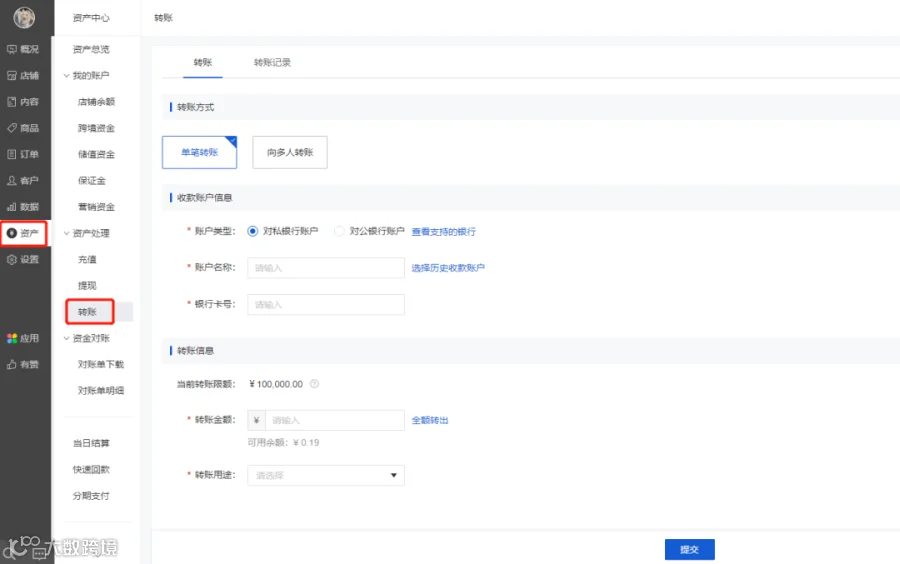Choose the 向多人转账 transfer mode option
Screen dimensions: 900x564
(290, 152)
